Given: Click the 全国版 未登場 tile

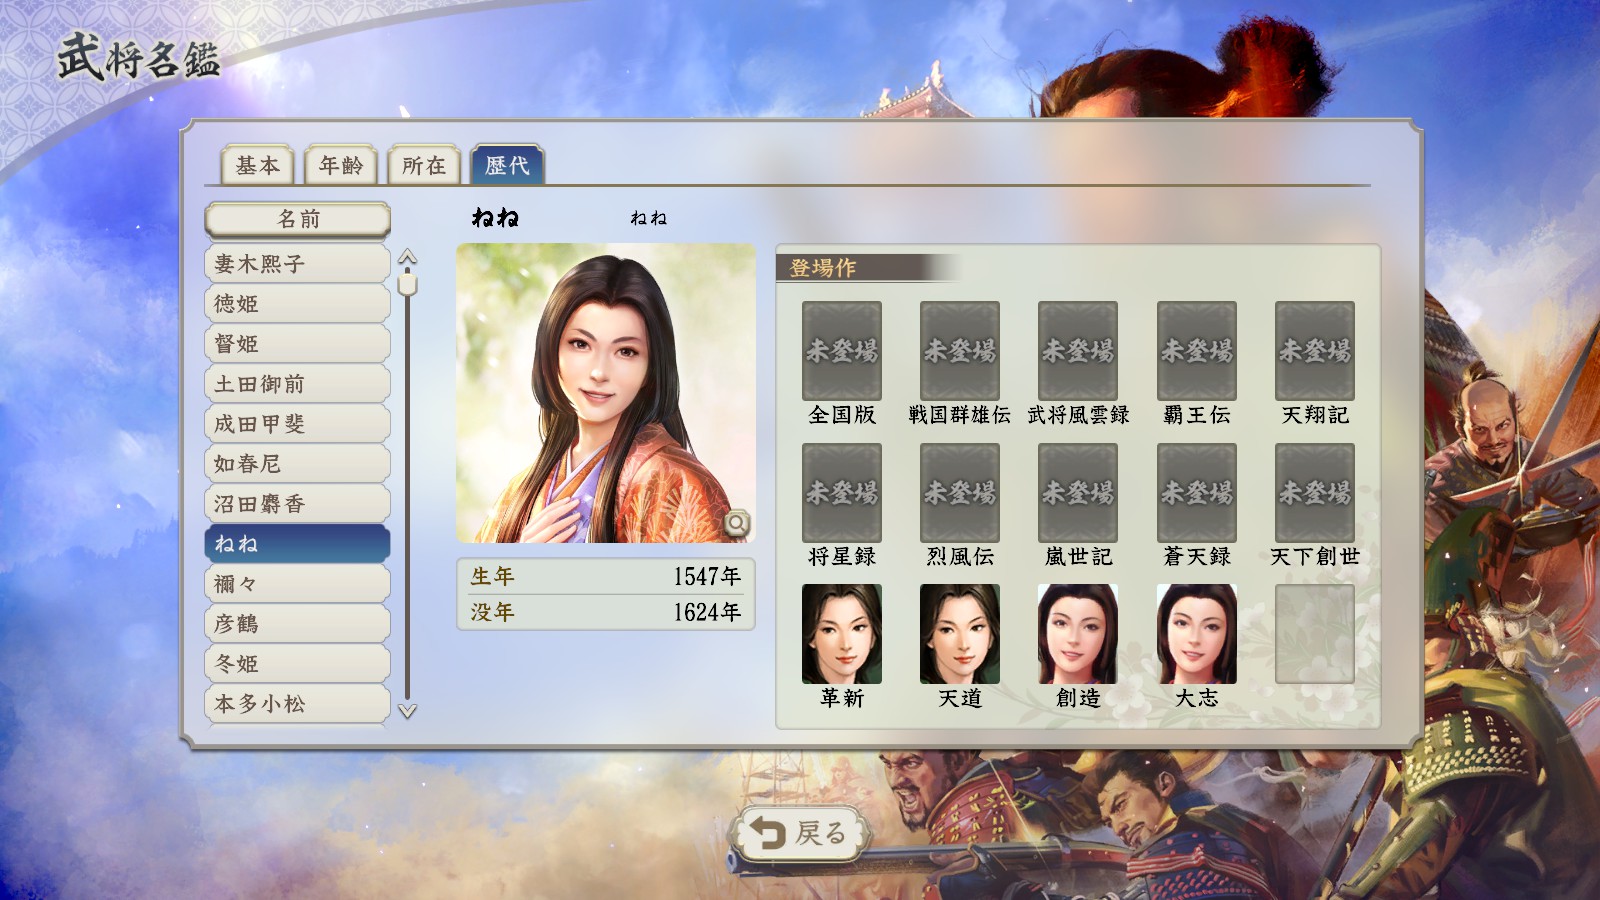Looking at the screenshot, I should tap(842, 351).
